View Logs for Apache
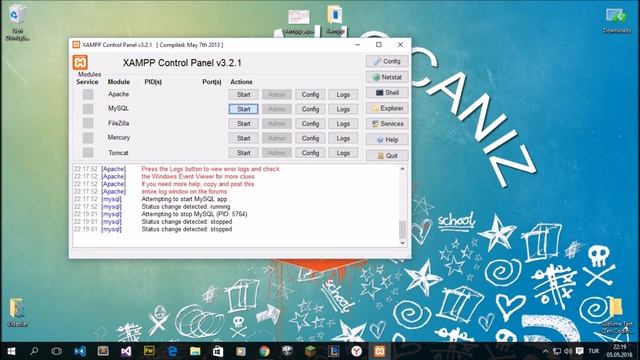This screenshot has width=640, height=360. coord(343,95)
